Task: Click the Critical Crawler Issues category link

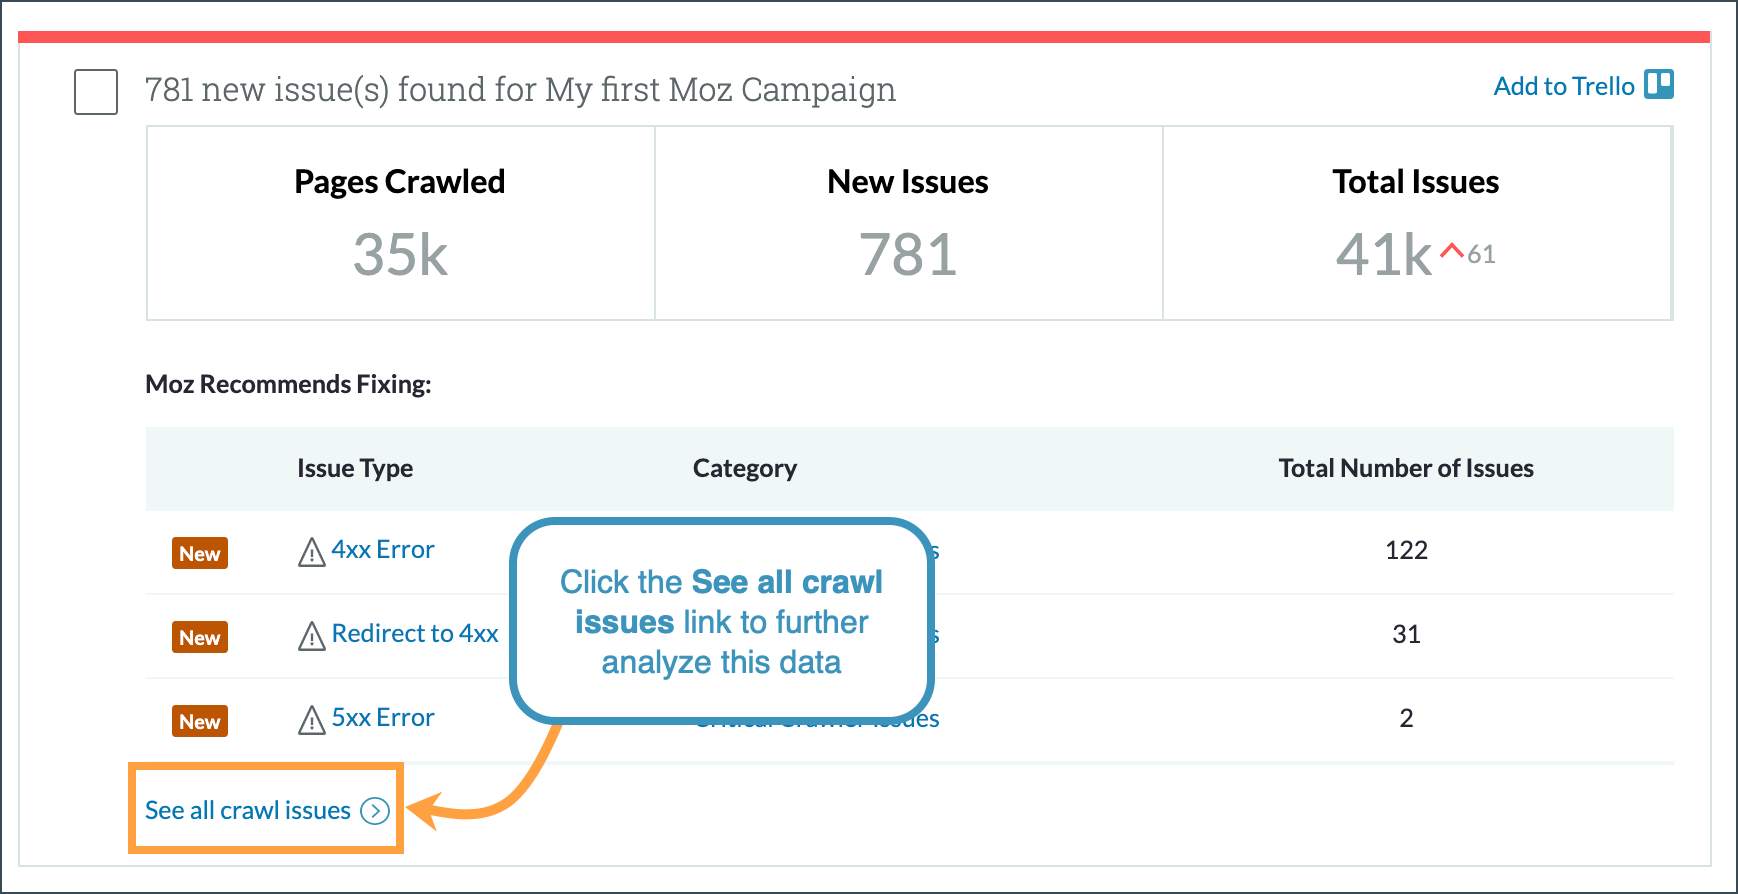Action: click(816, 718)
